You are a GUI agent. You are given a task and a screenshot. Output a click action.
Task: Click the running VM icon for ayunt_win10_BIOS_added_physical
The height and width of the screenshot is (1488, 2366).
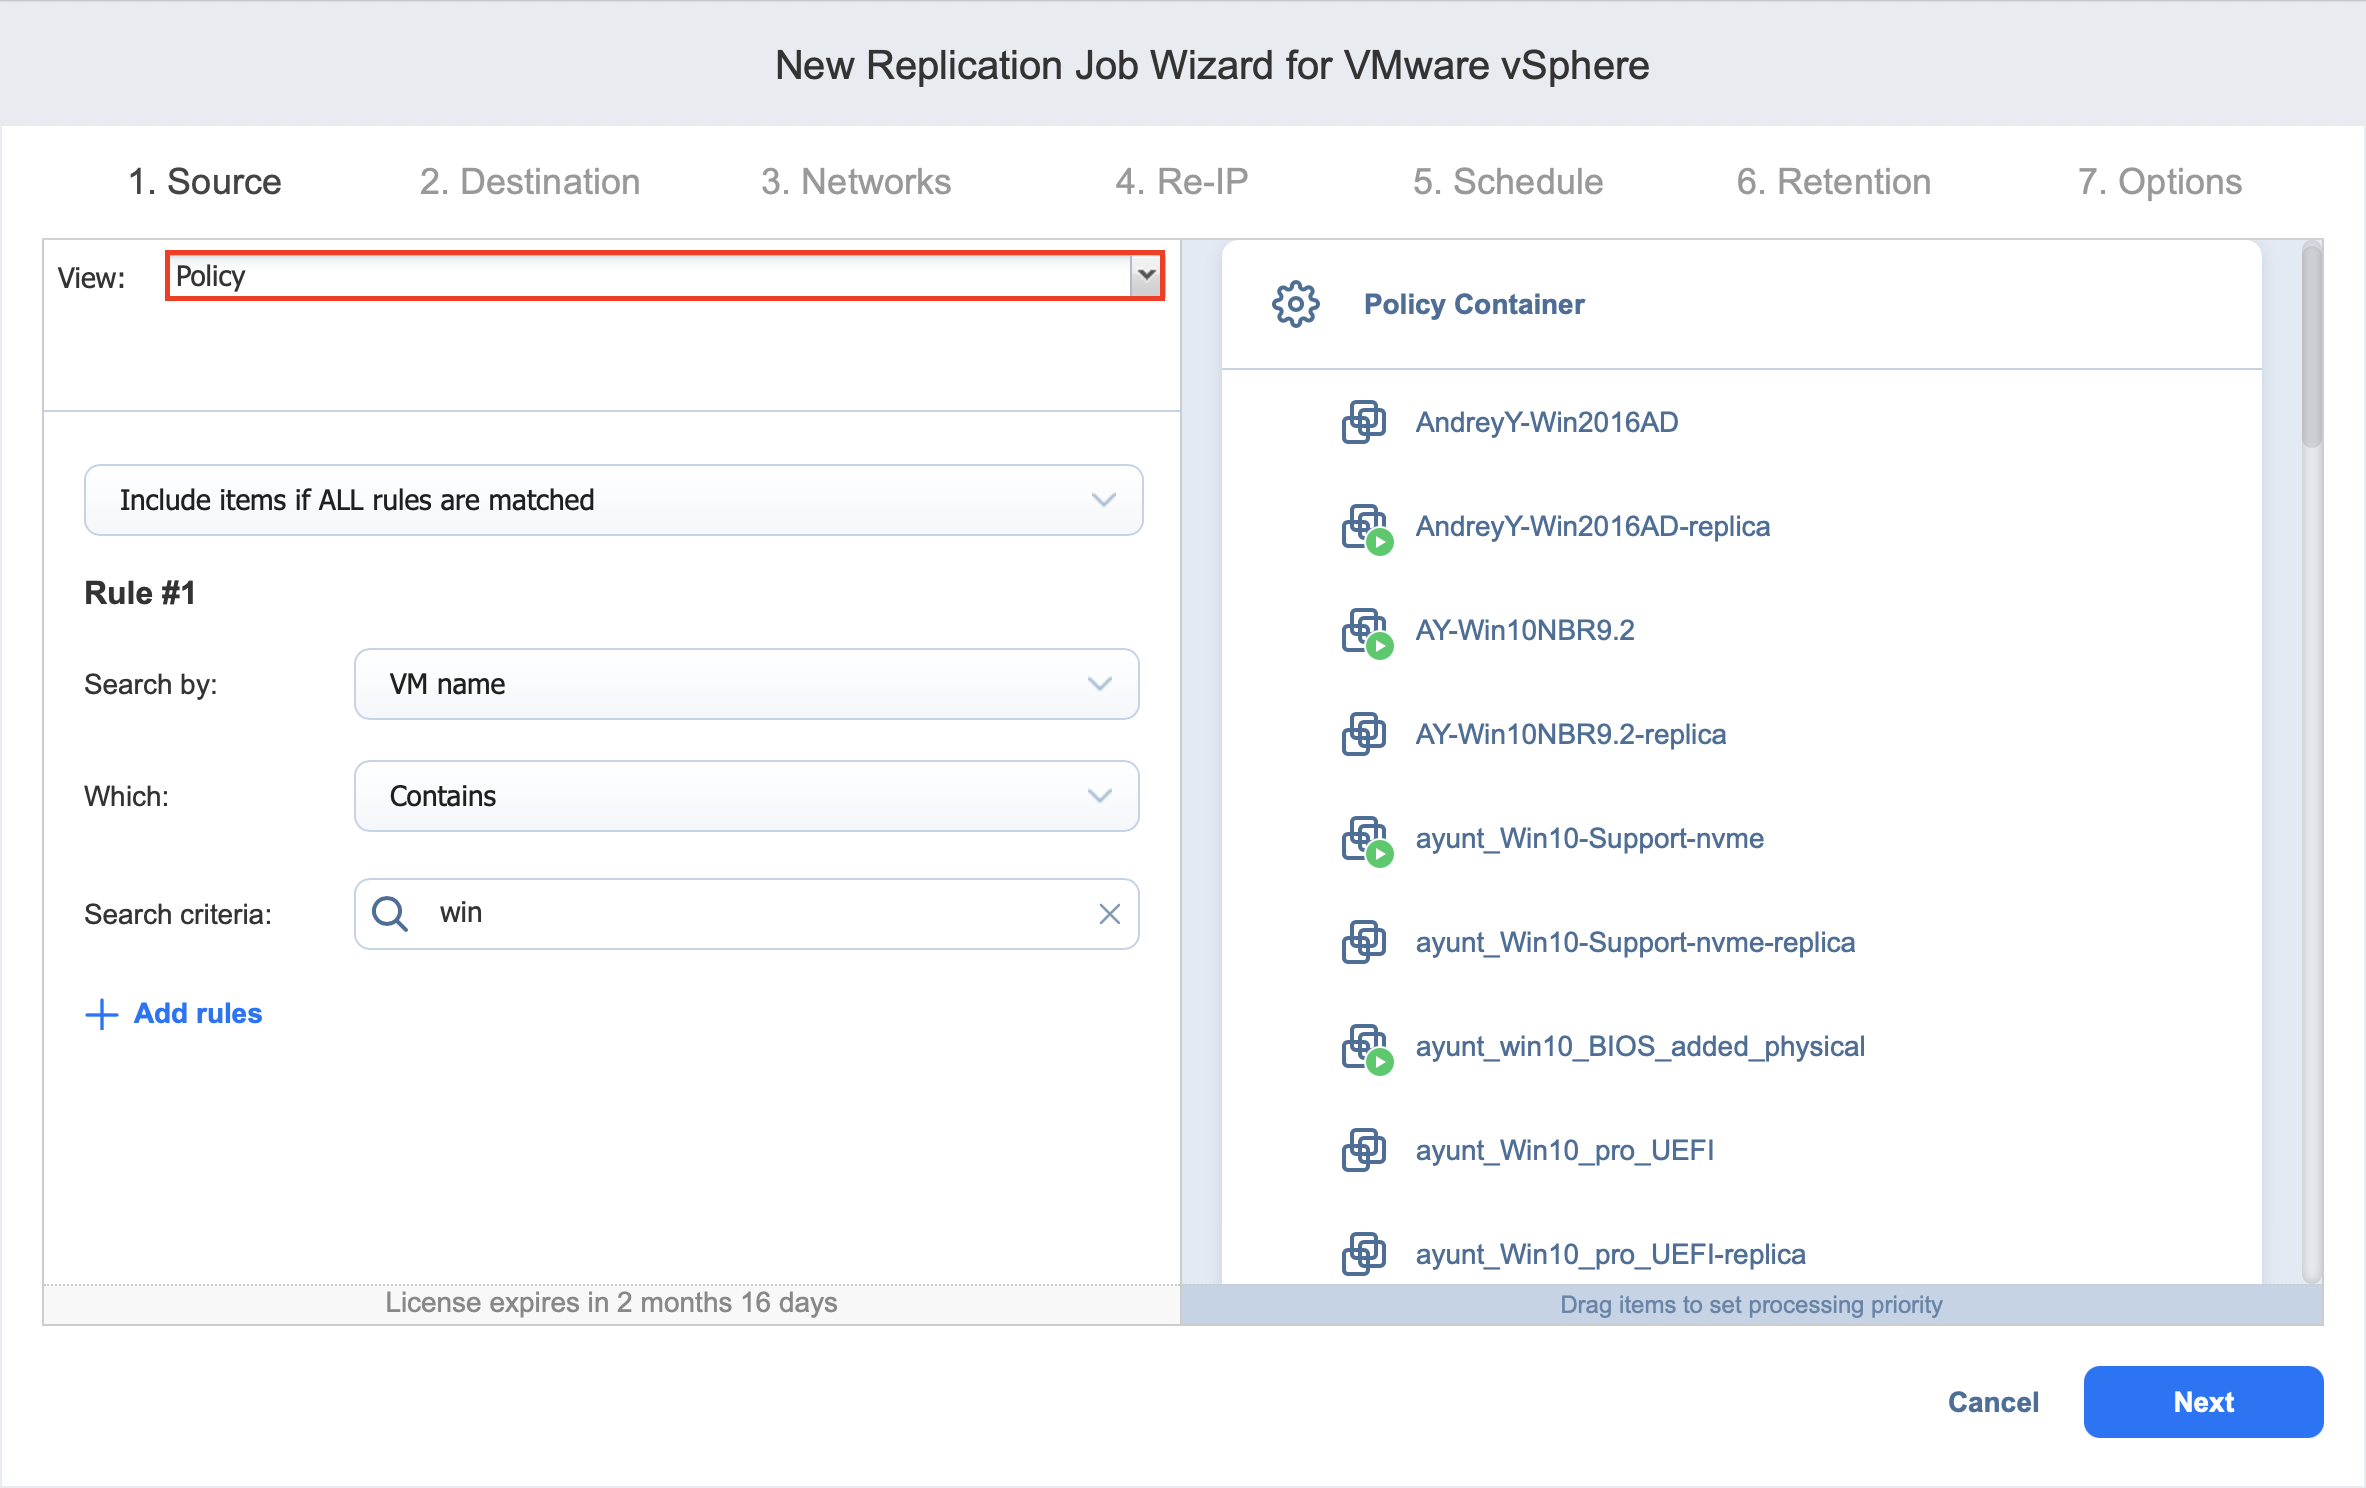tap(1366, 1048)
